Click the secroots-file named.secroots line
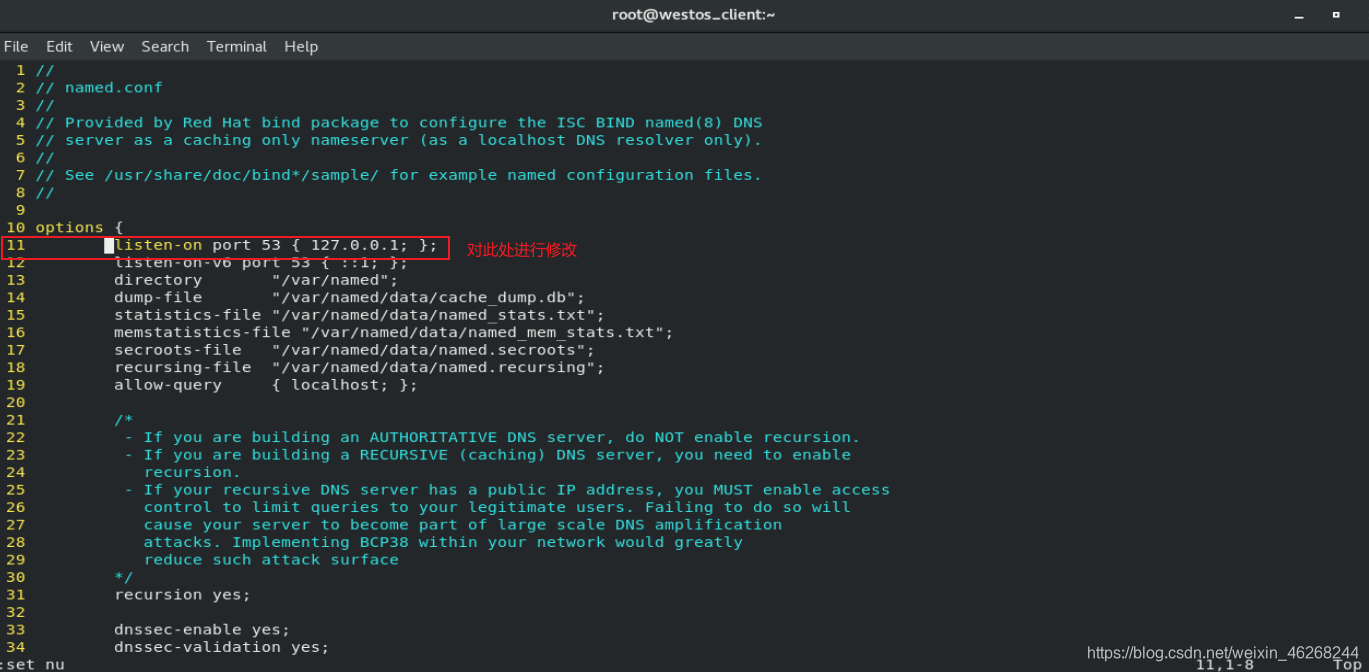The image size is (1369, 672). tap(355, 350)
